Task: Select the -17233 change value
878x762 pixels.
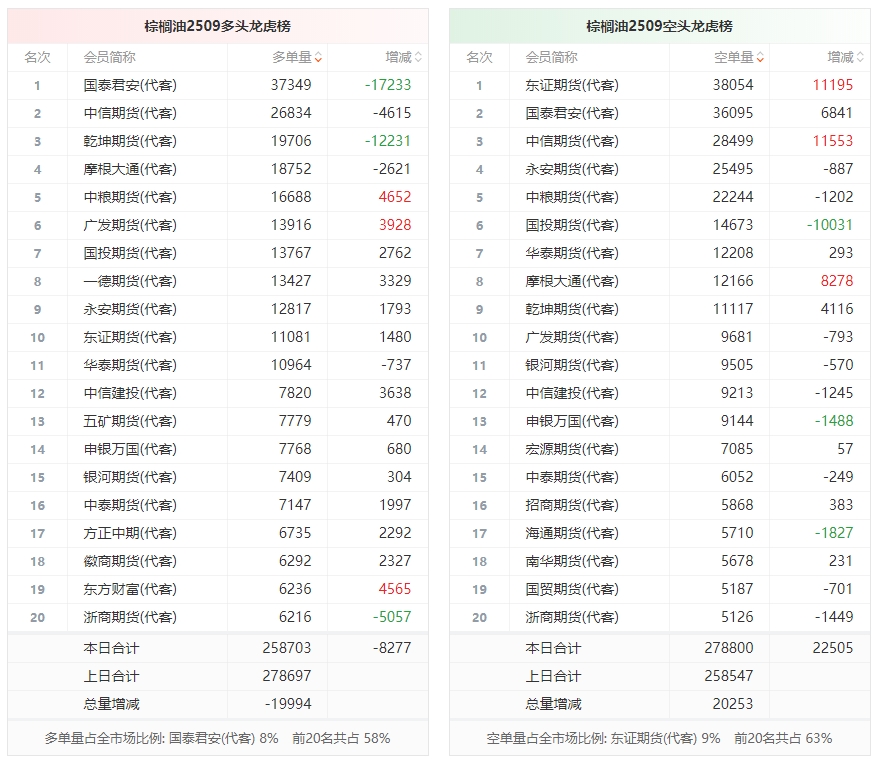Action: tap(387, 85)
